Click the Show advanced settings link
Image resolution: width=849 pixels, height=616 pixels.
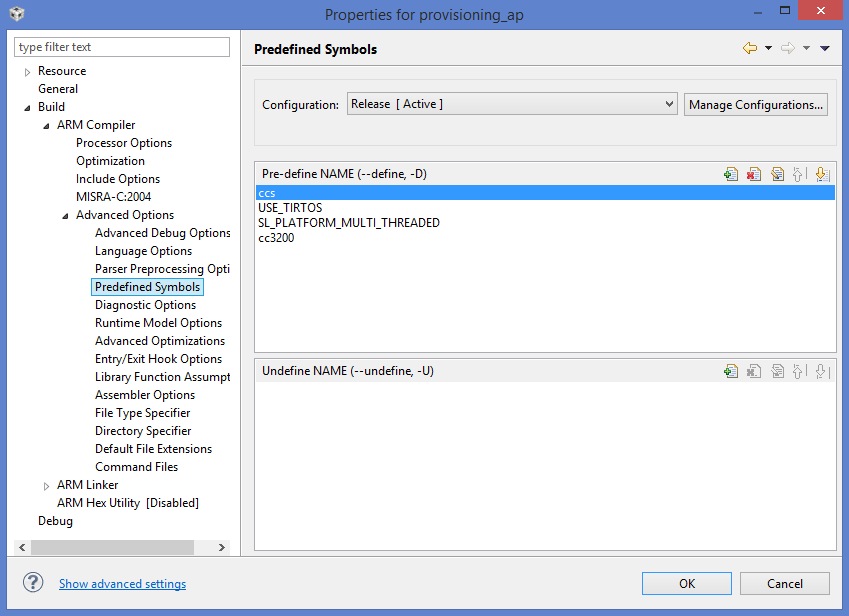coord(122,584)
